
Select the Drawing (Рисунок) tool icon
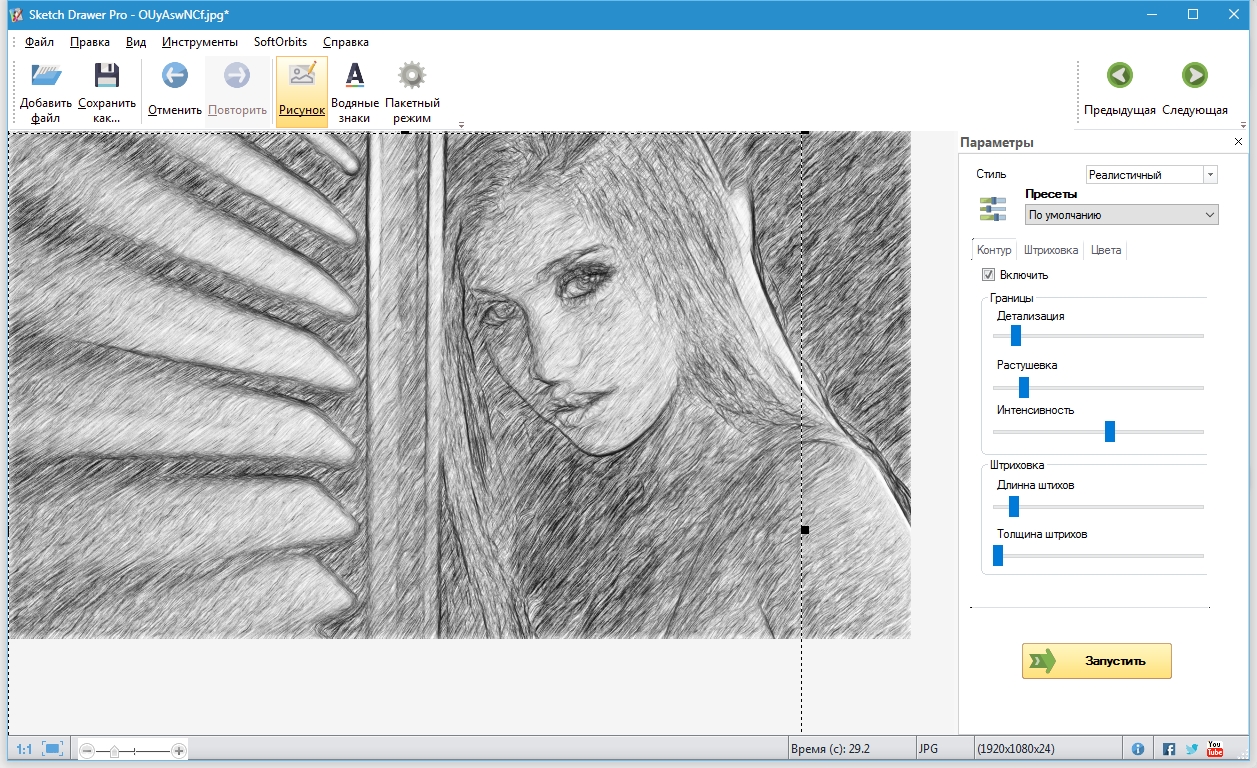[302, 76]
